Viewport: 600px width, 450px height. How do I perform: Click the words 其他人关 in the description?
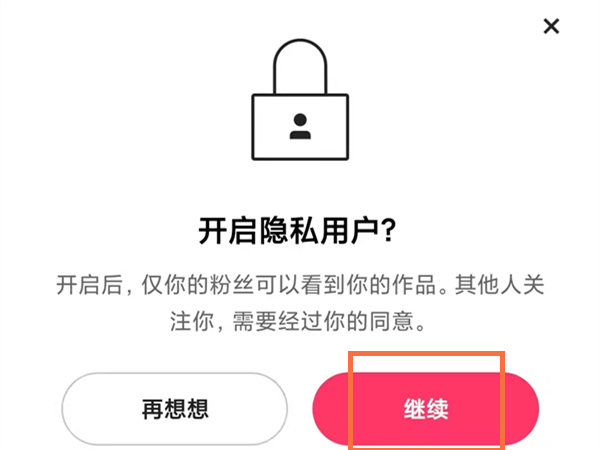pyautogui.click(x=499, y=285)
